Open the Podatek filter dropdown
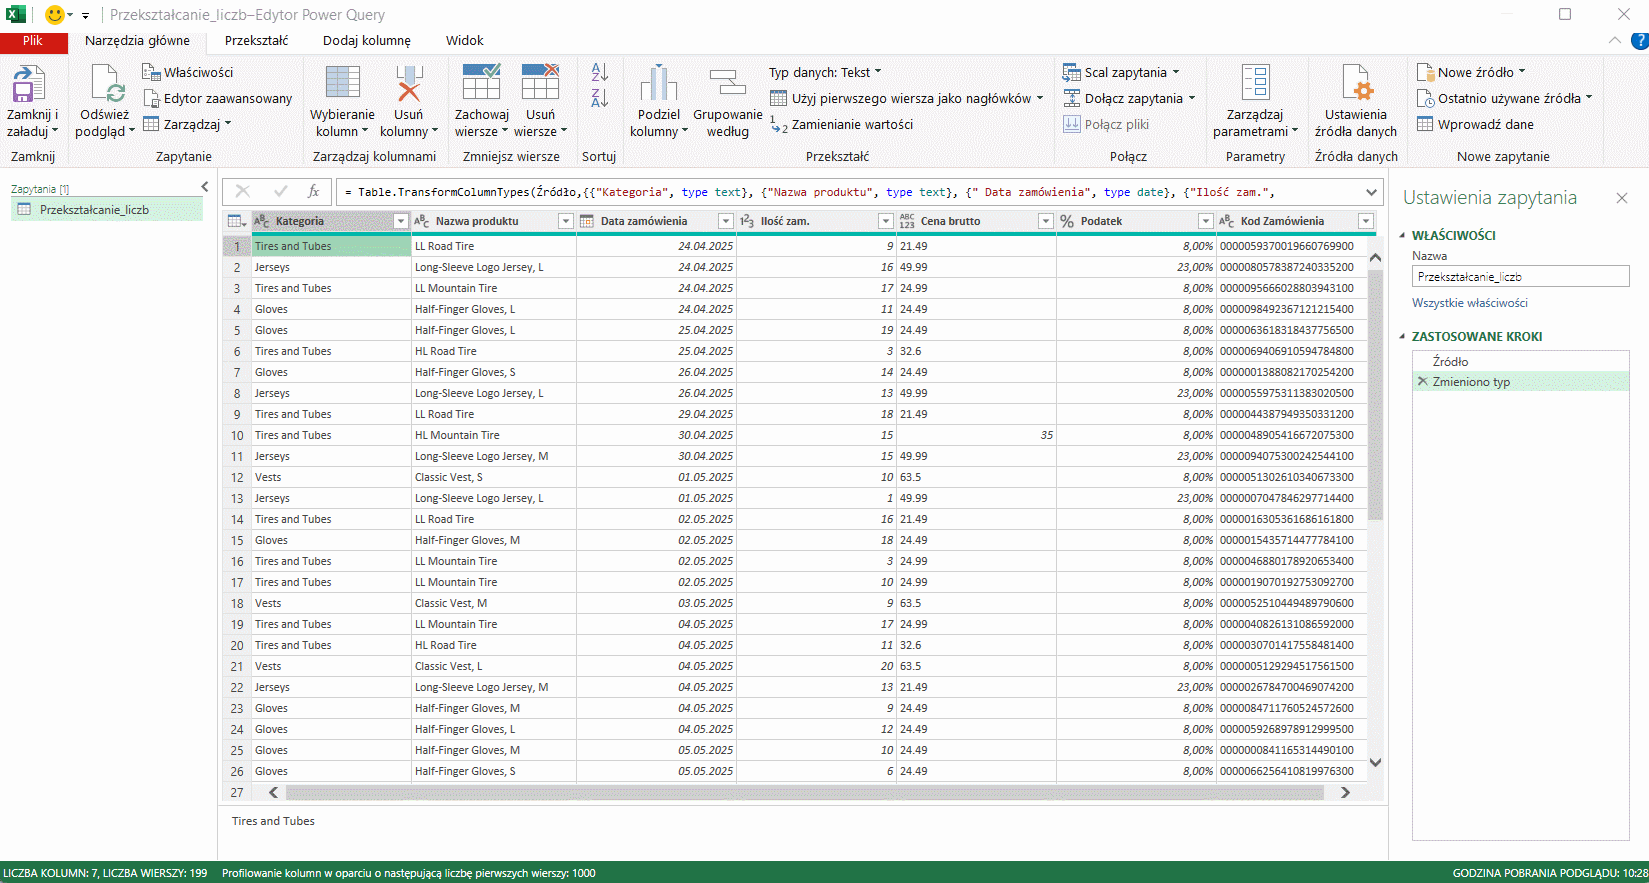Screen dimensions: 1649x883 [x=1205, y=221]
